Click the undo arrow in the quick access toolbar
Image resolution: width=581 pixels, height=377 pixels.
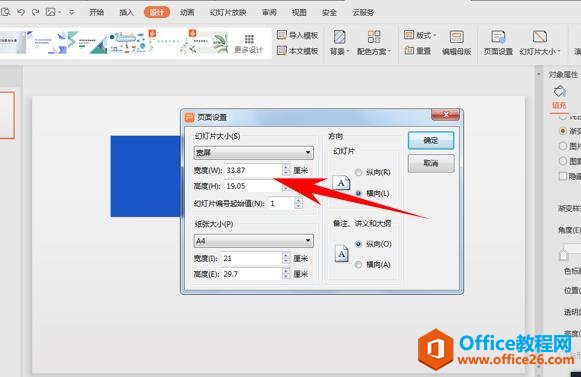pyautogui.click(x=21, y=12)
